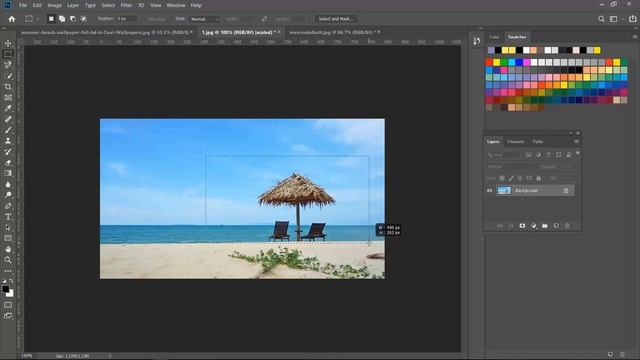Select the Path Selection tool

coord(8,228)
